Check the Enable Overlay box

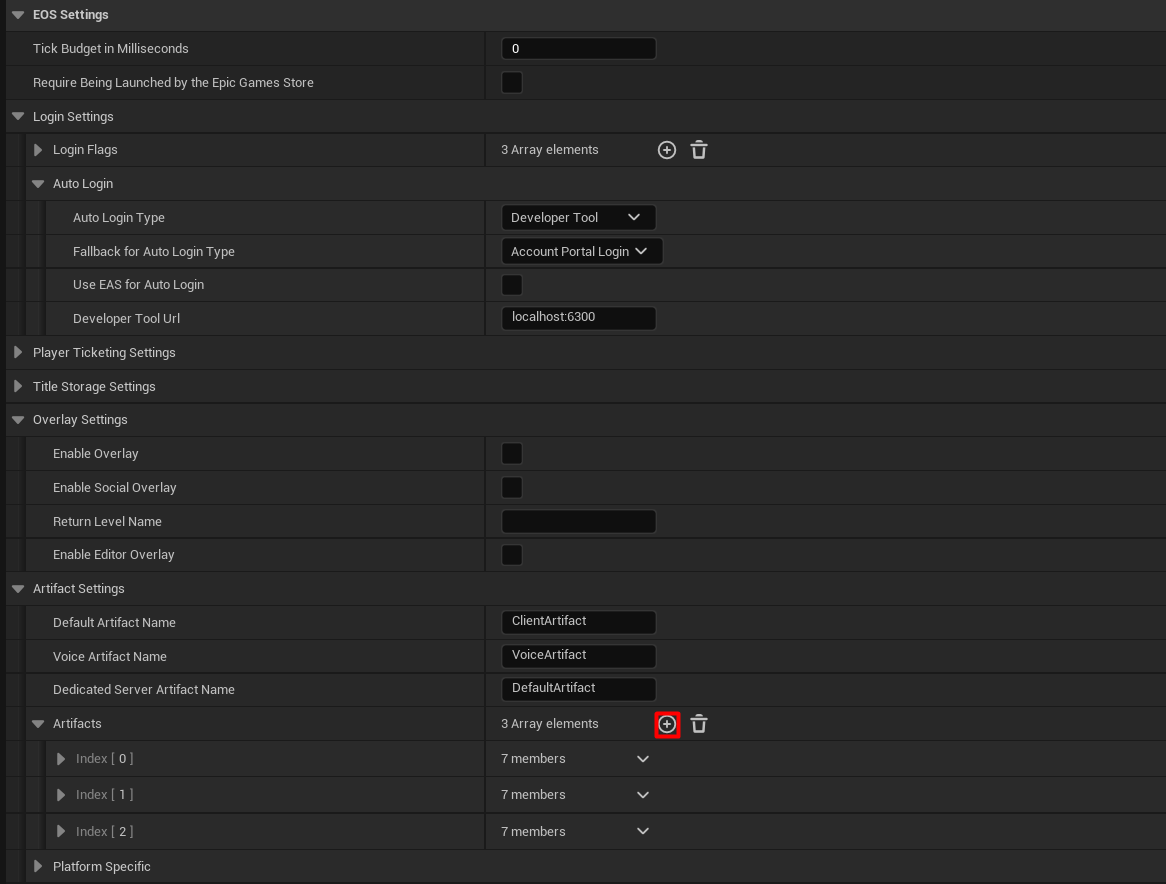pyautogui.click(x=512, y=454)
